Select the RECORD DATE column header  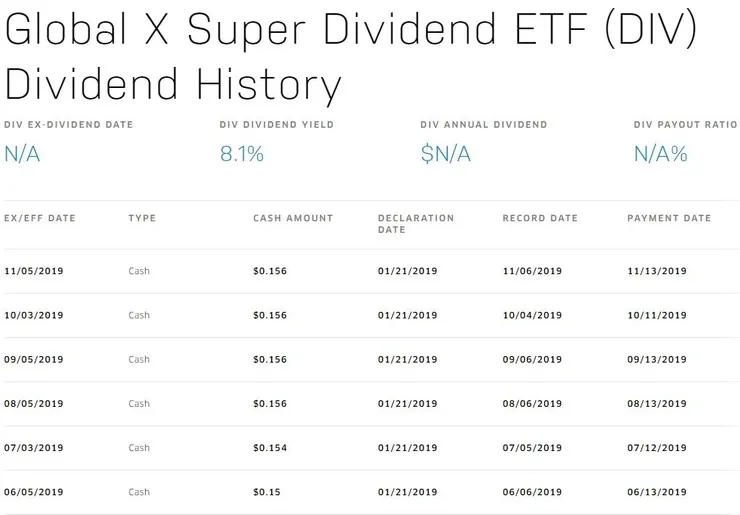click(x=540, y=218)
